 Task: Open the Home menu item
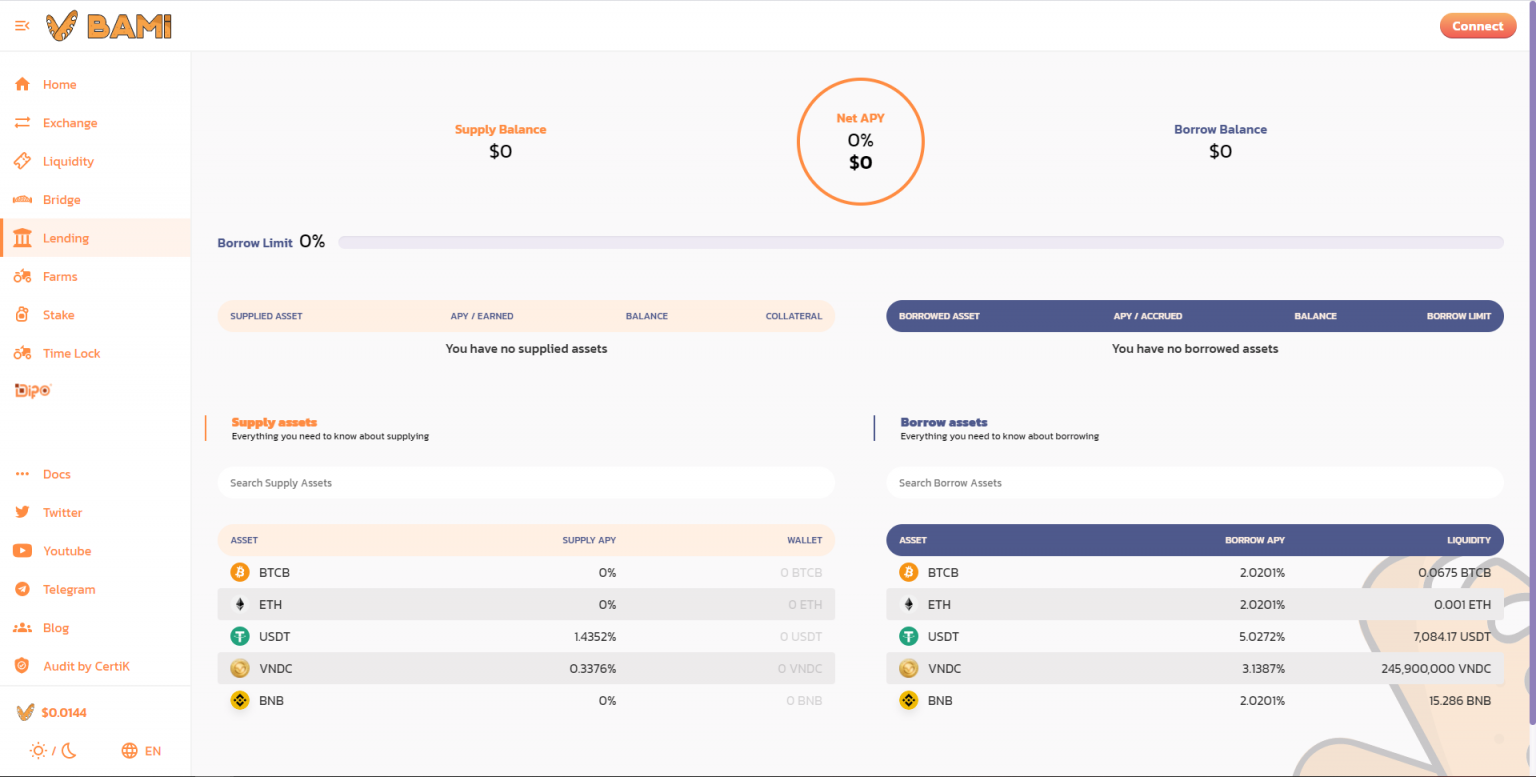coord(95,85)
